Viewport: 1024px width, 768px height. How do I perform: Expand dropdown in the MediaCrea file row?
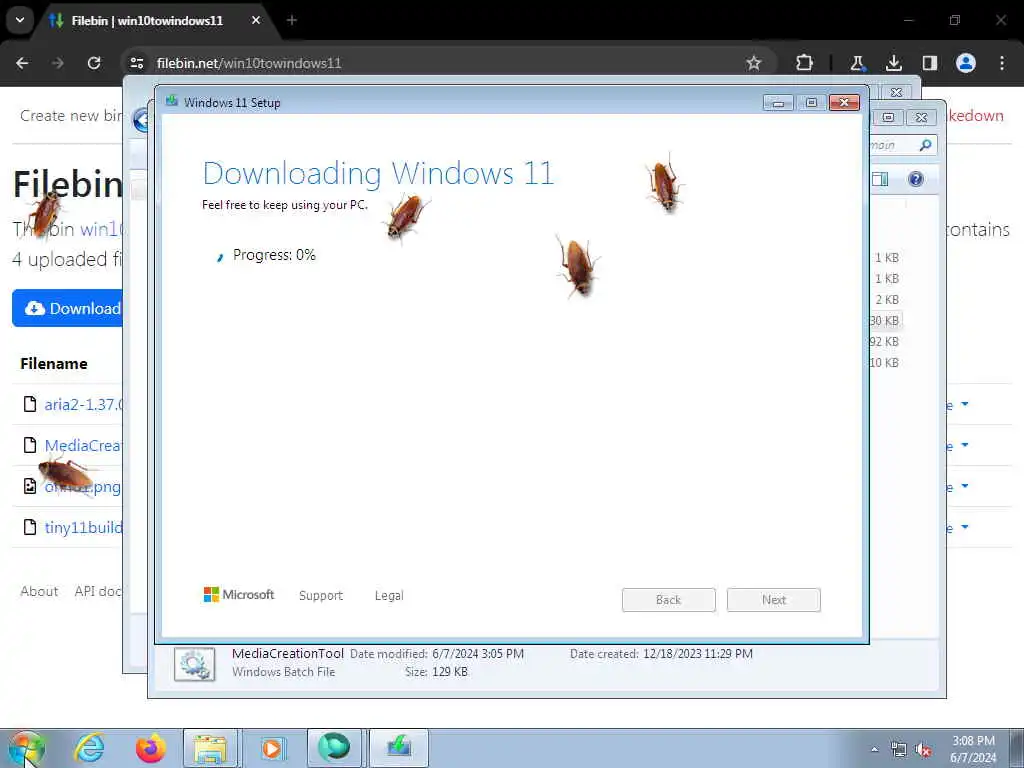click(x=965, y=445)
